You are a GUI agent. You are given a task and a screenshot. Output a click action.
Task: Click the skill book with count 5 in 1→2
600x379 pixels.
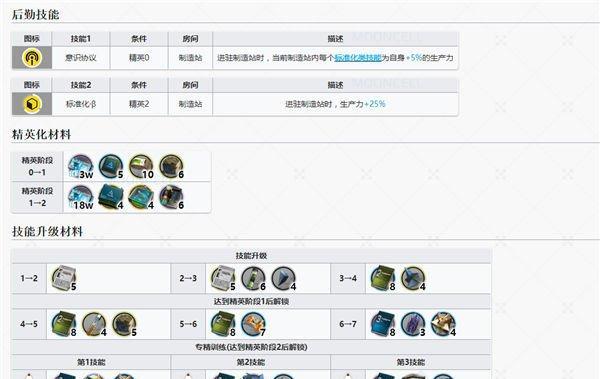coord(64,278)
